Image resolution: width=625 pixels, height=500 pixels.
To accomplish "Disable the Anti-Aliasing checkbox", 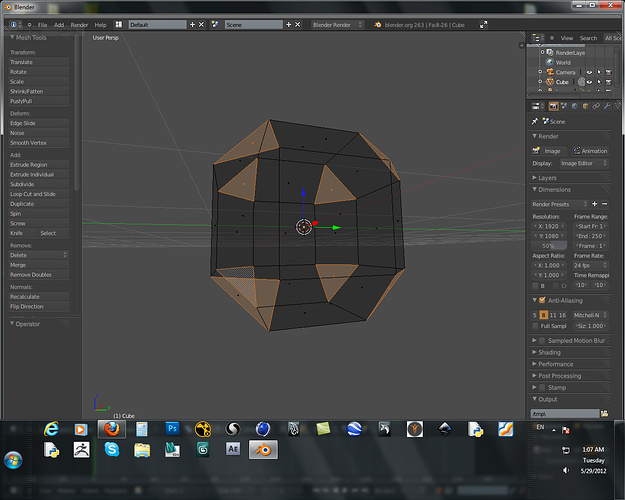I will point(542,300).
